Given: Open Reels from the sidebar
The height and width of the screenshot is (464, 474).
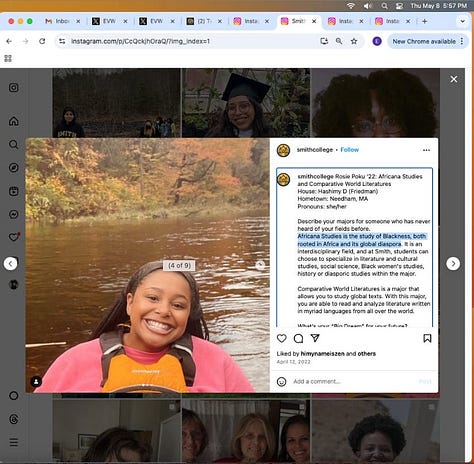Looking at the screenshot, I should pyautogui.click(x=14, y=191).
